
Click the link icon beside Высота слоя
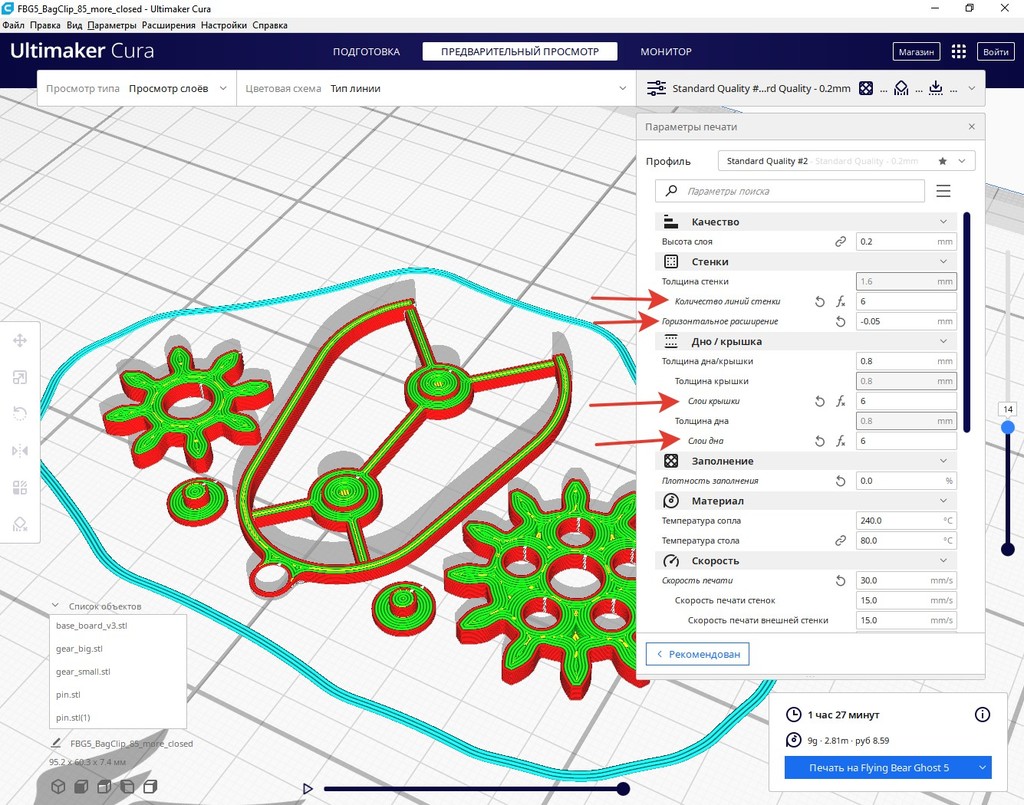pos(840,242)
